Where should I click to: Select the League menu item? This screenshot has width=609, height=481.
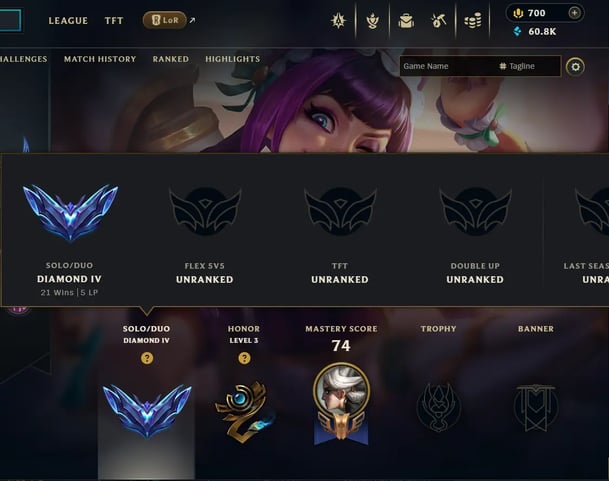(x=68, y=21)
